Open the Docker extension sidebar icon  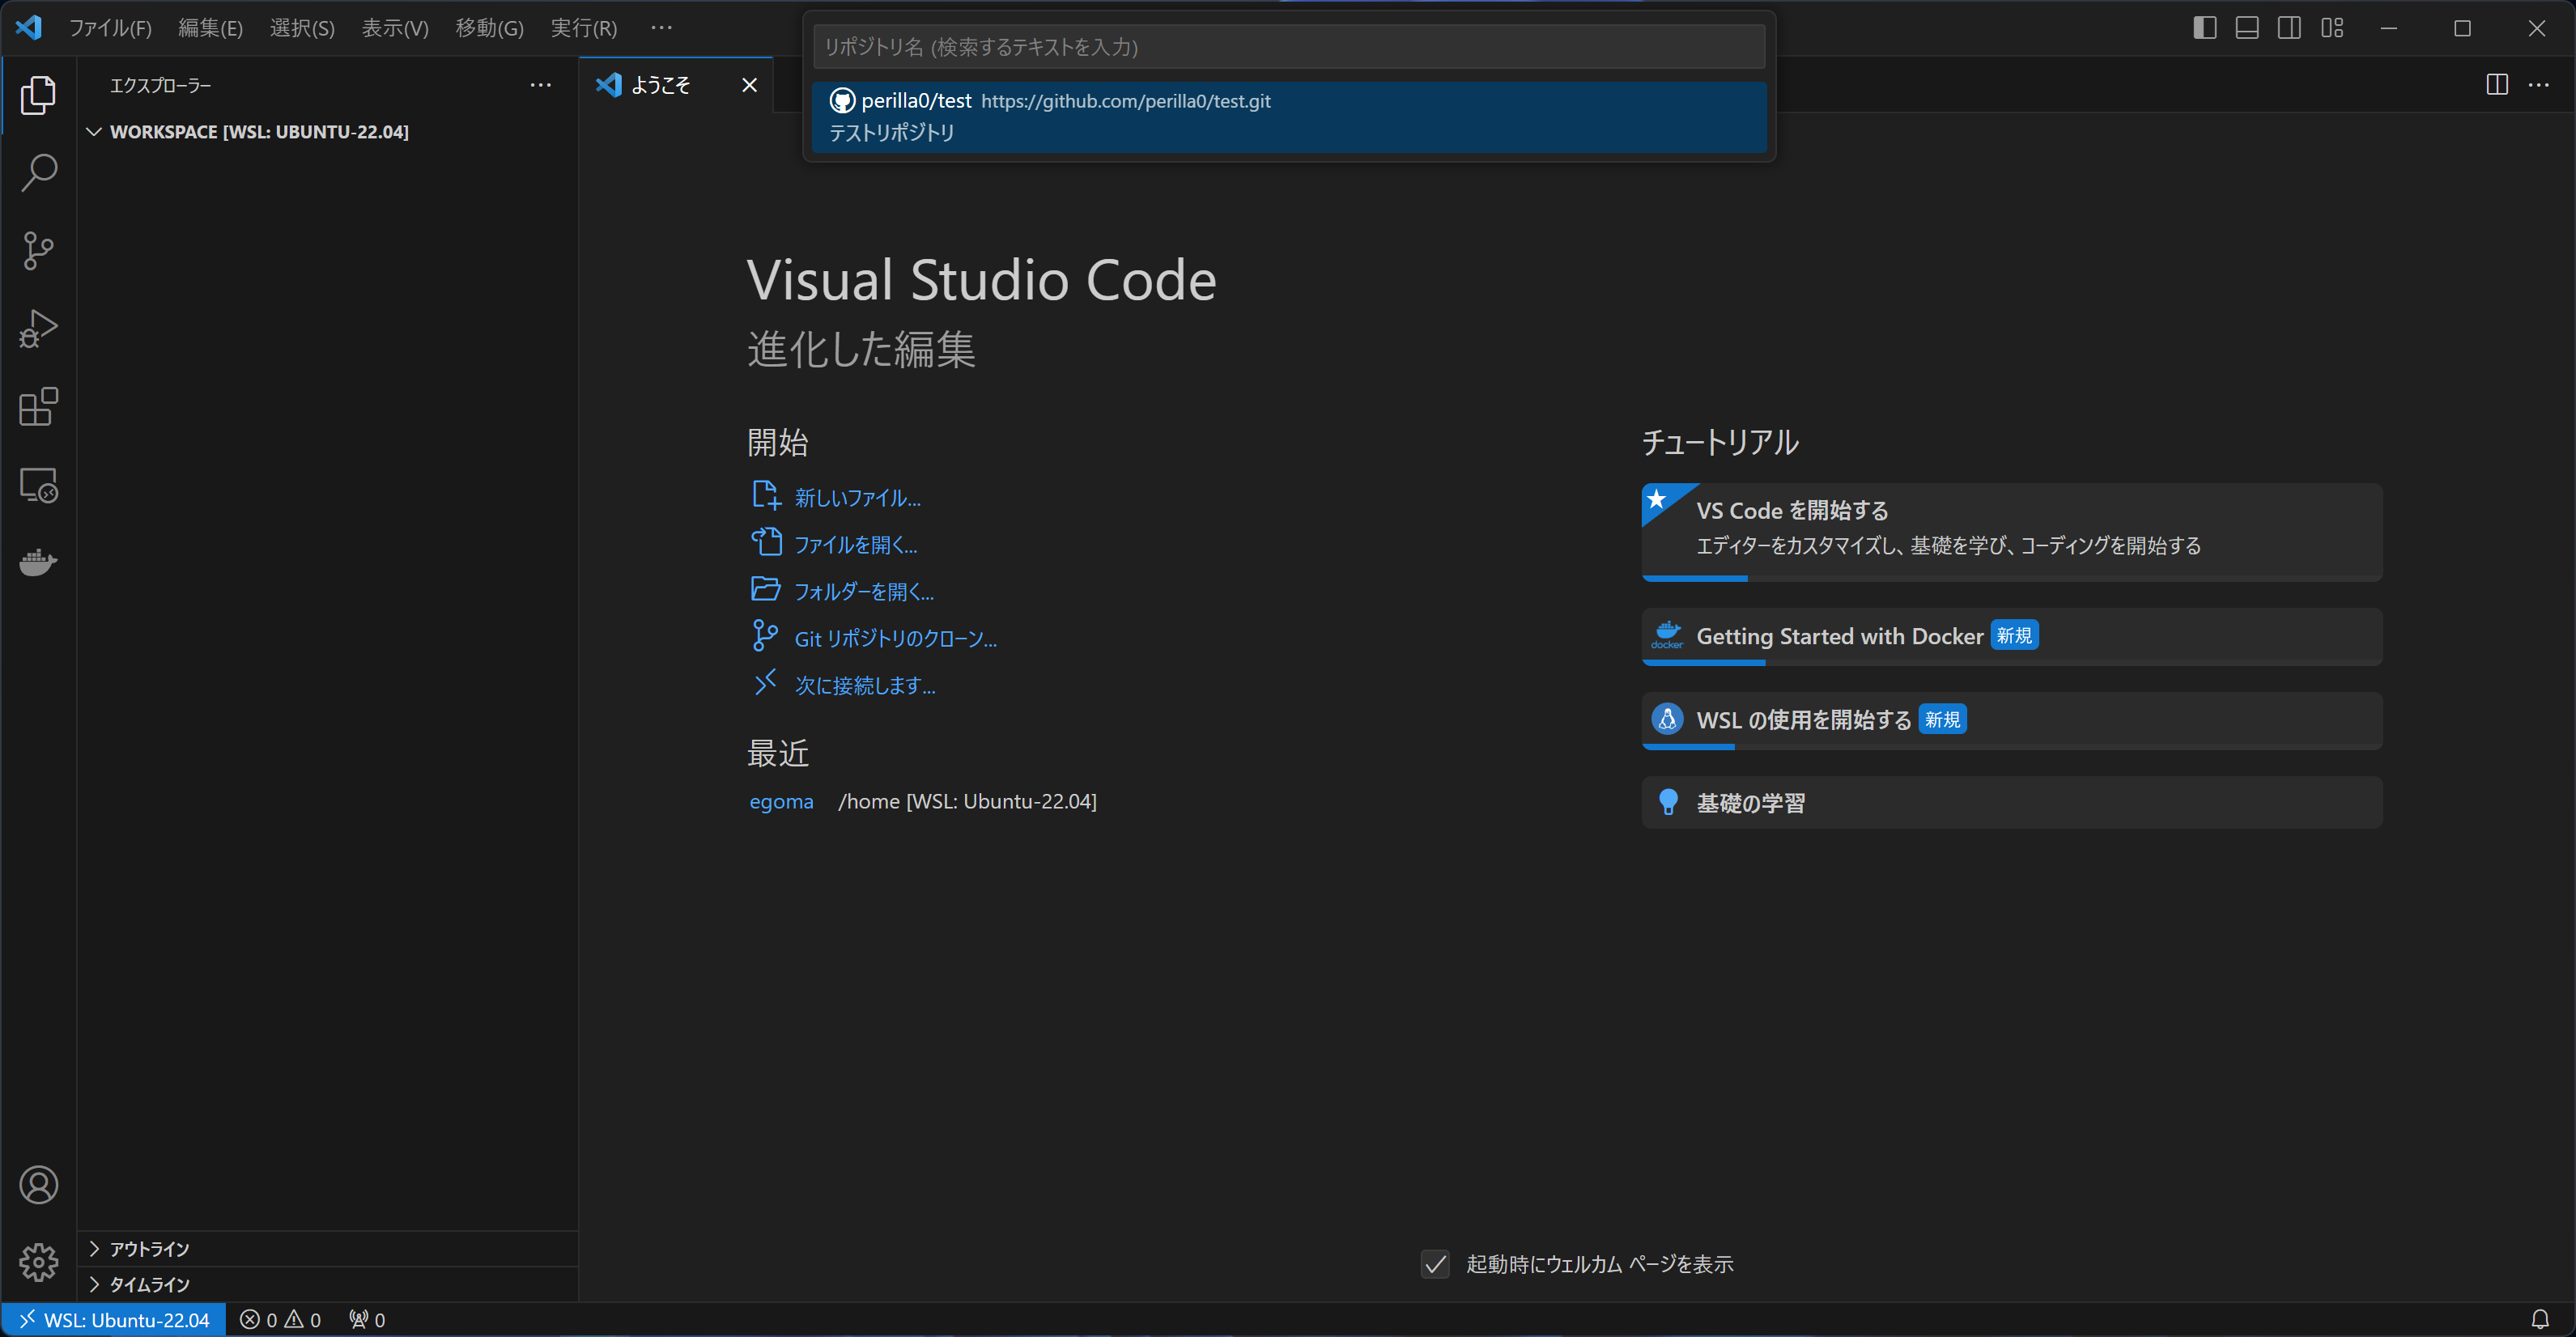38,562
